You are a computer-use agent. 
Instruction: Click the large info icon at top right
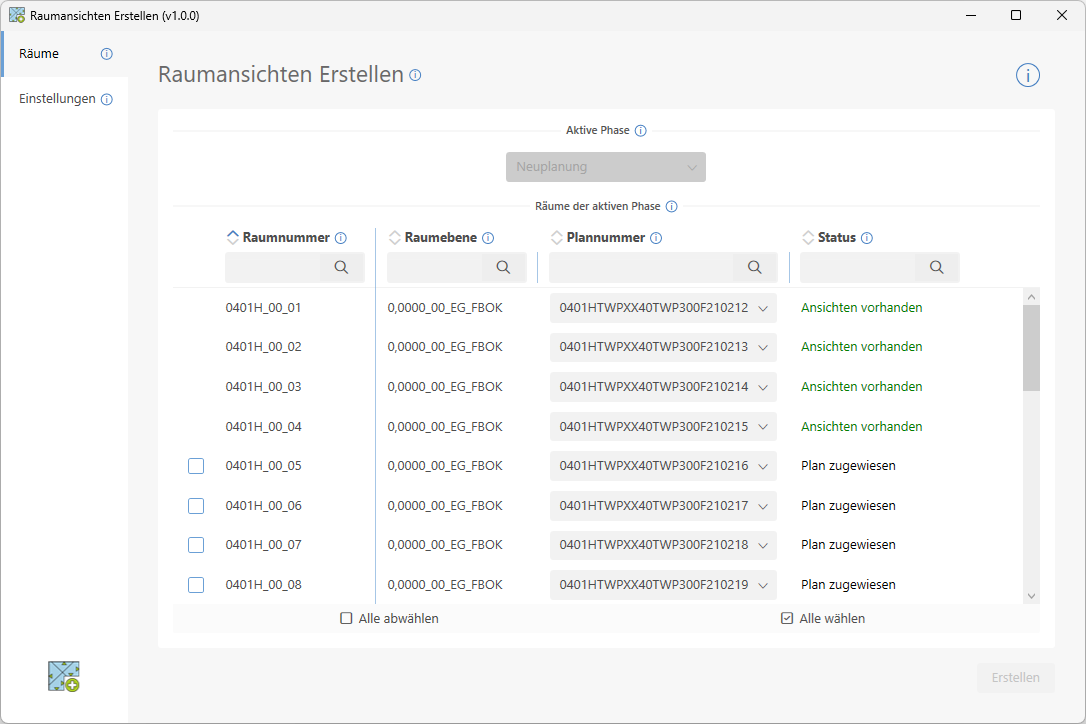1028,76
